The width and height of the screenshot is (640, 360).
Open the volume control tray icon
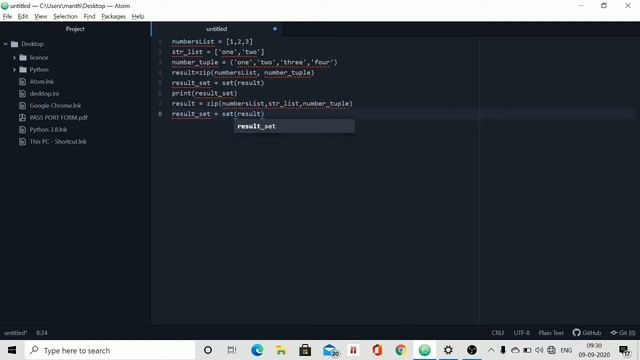pos(539,350)
